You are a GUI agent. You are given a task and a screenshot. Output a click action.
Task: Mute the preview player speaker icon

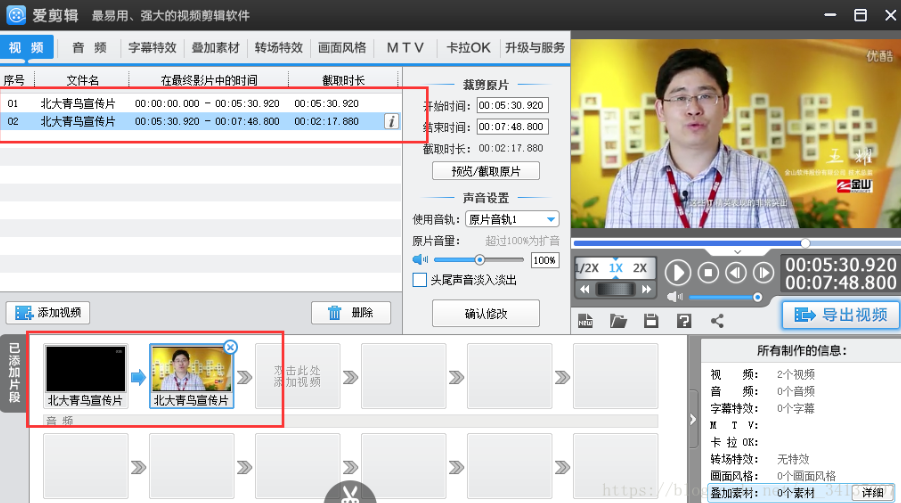pos(675,297)
